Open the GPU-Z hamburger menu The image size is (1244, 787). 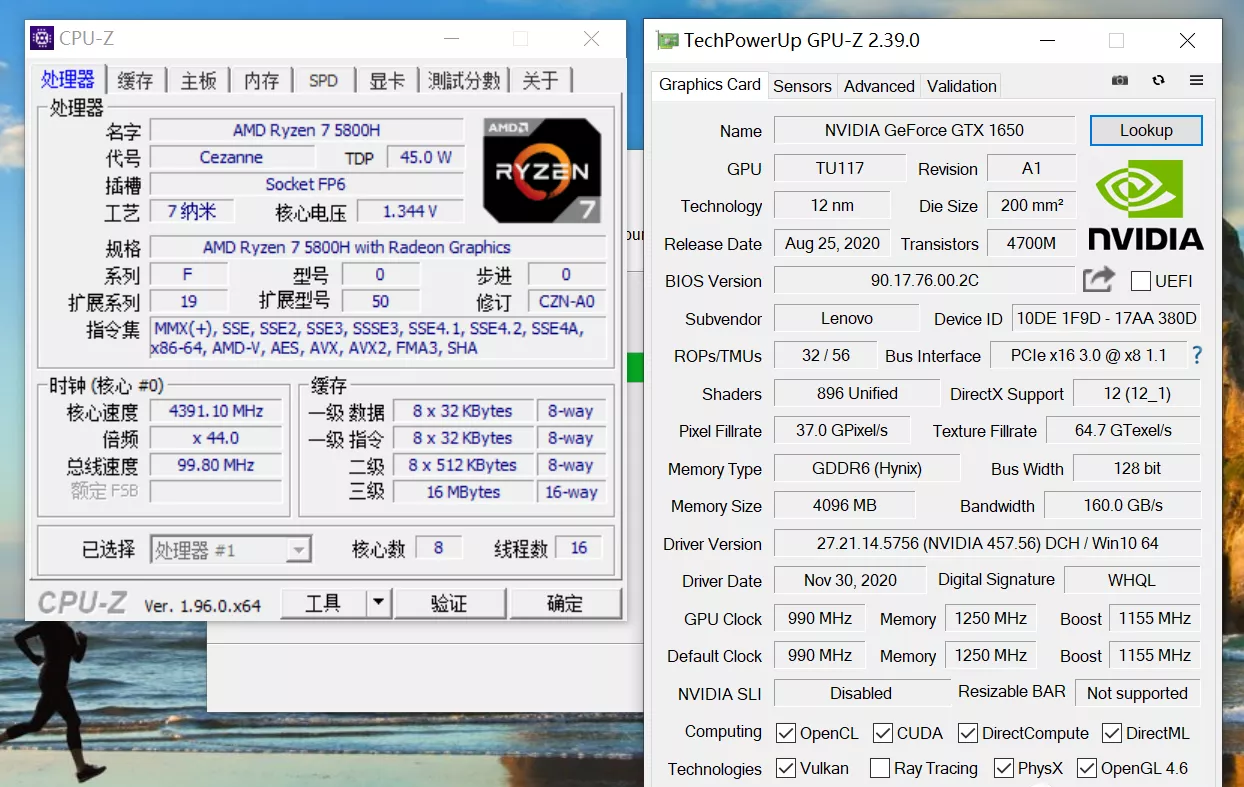[1196, 81]
